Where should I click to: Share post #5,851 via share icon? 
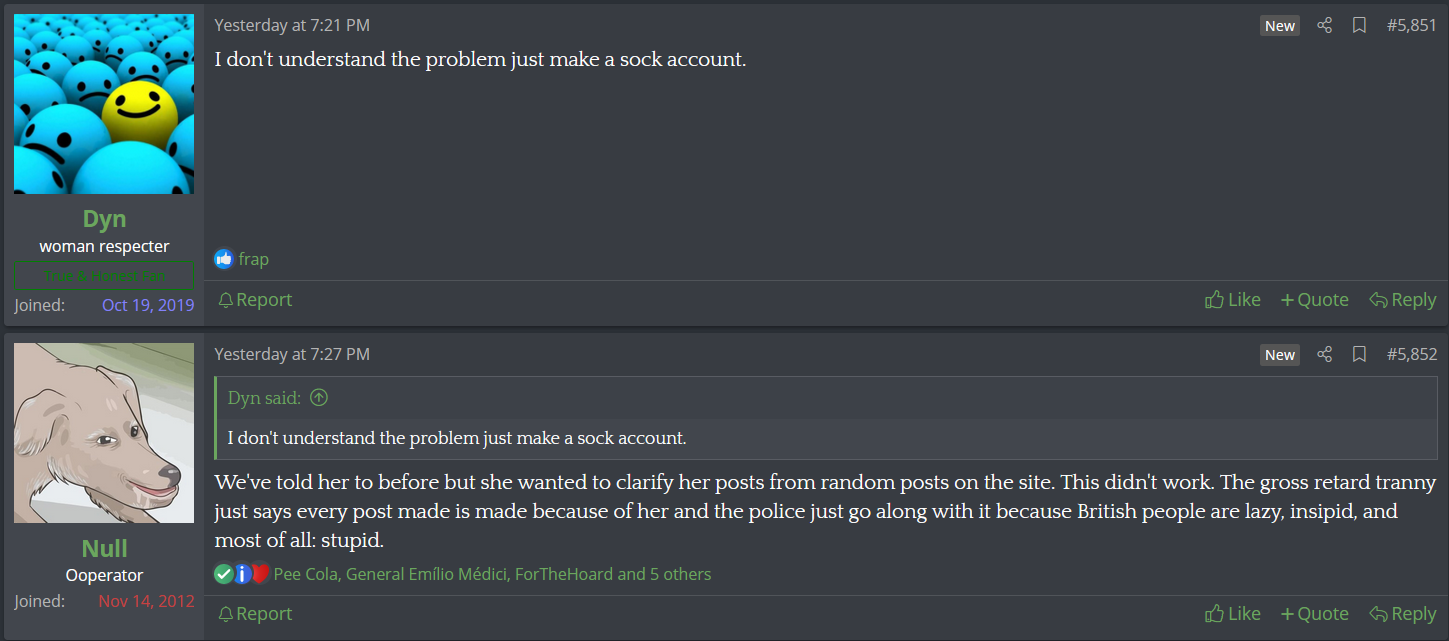point(1325,26)
